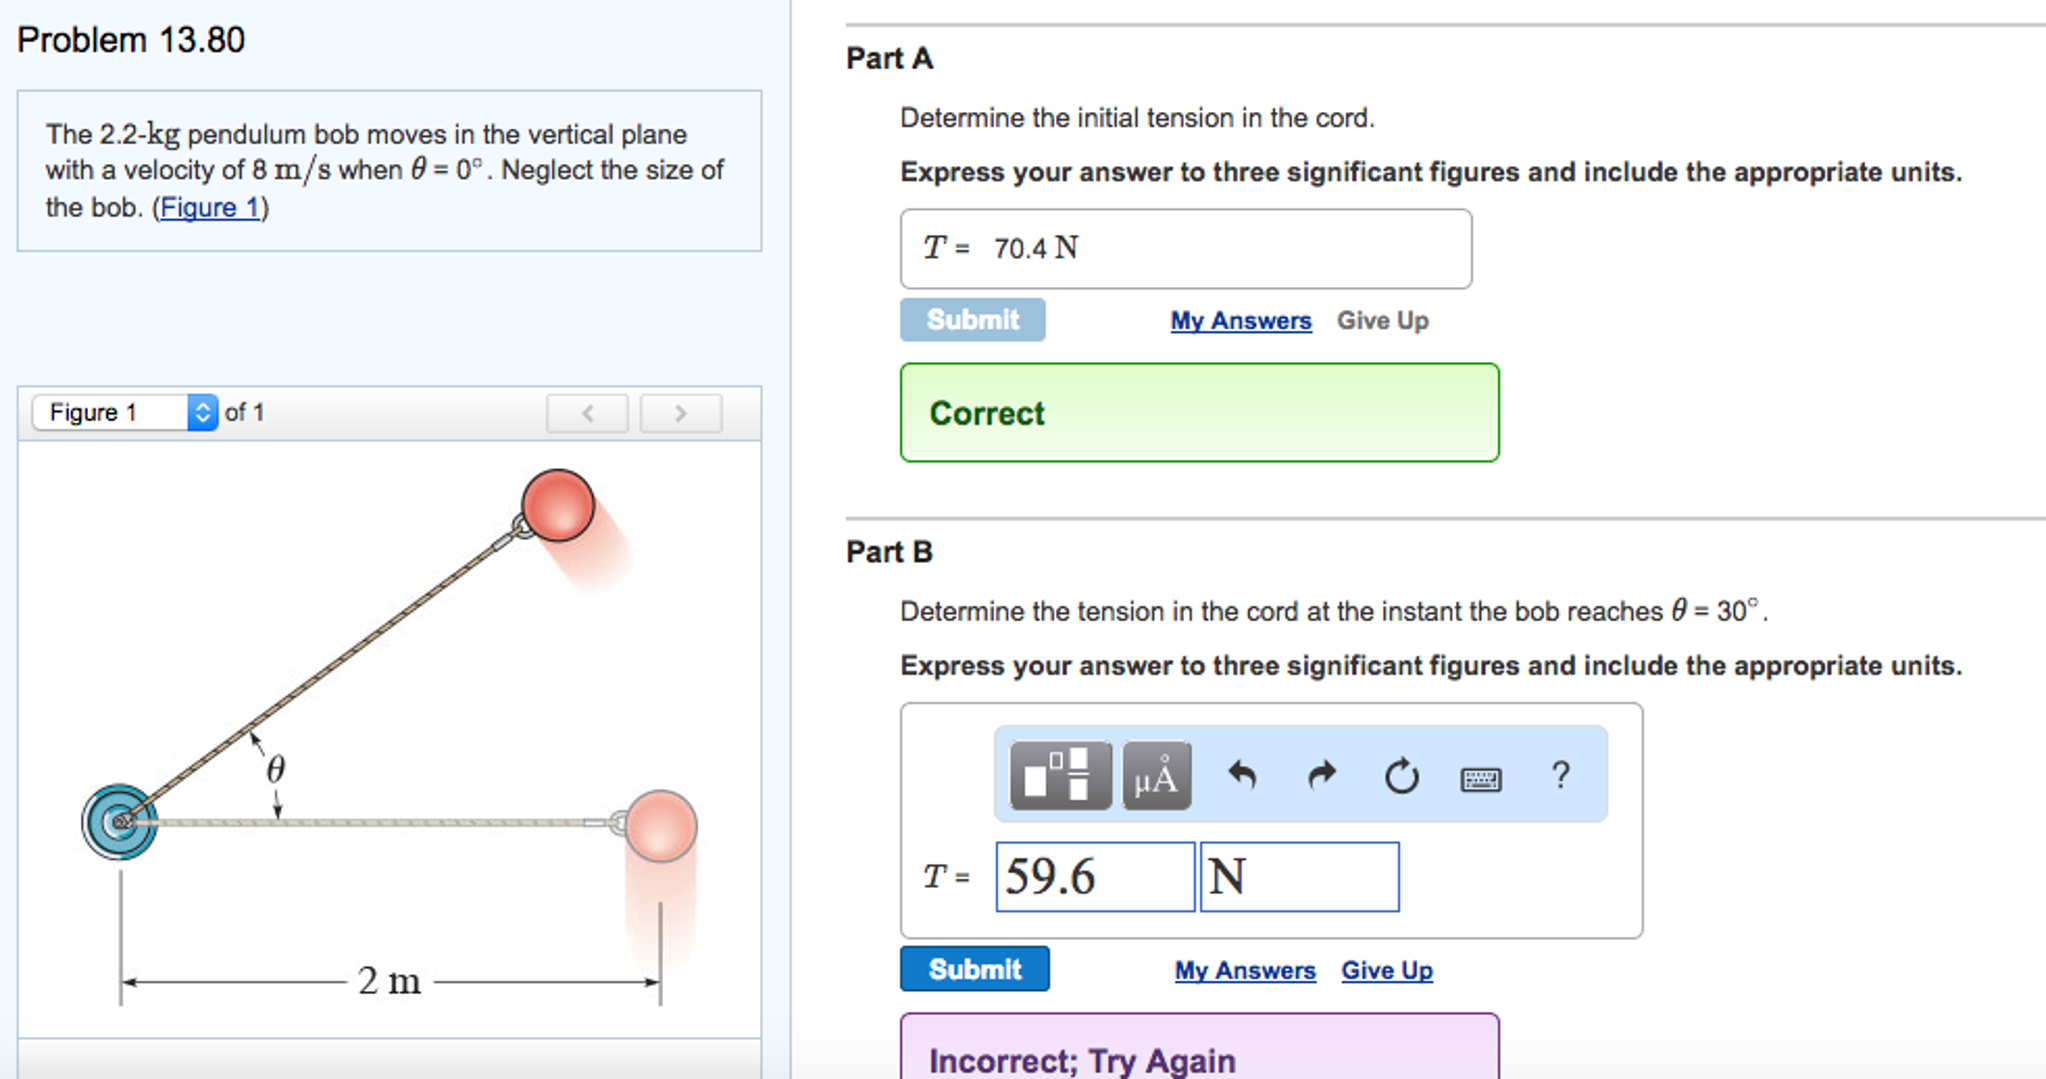Open My Answers link in Part B
The height and width of the screenshot is (1079, 2046).
click(1245, 970)
